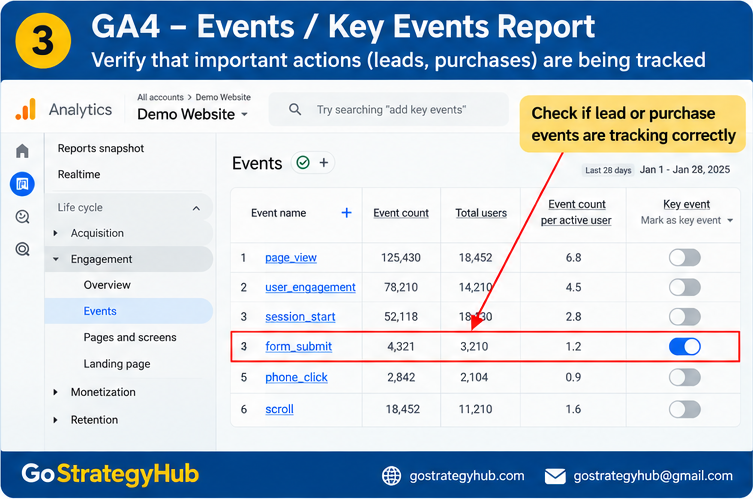Open the date range Jan 1 - Jan 28, 2025
This screenshot has width=753, height=499.
pyautogui.click(x=684, y=170)
